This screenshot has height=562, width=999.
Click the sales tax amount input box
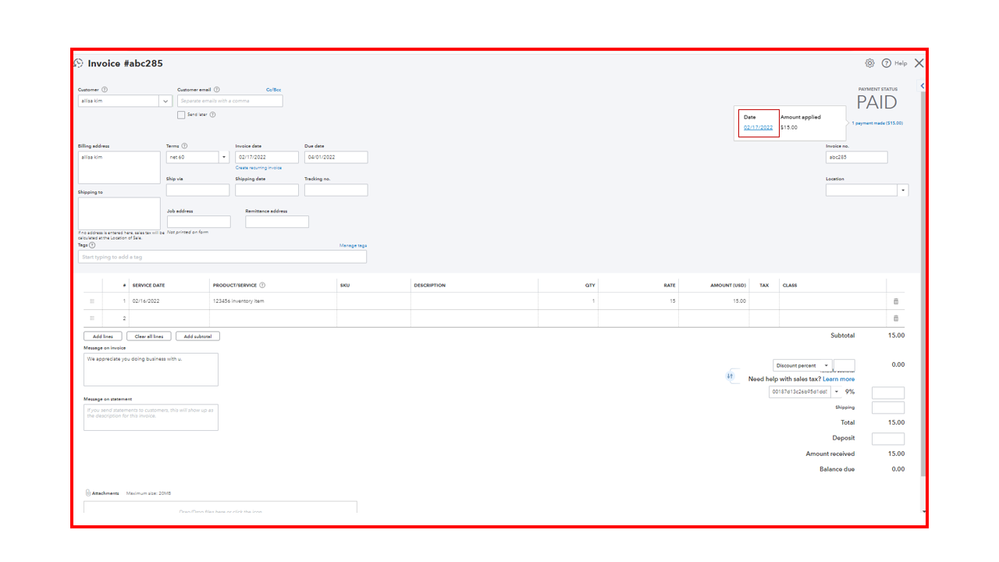[x=888, y=393]
